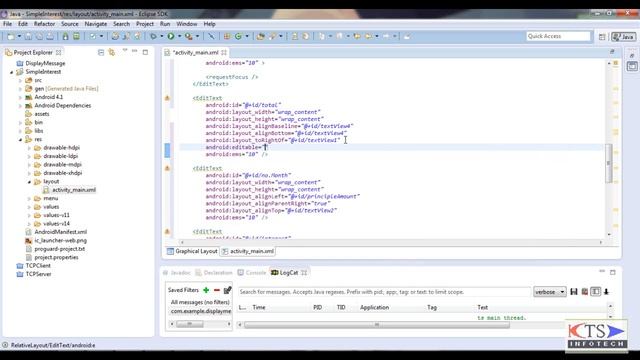Open the Debug dropdown arrow
This screenshot has height=360, width=640.
(x=162, y=36)
